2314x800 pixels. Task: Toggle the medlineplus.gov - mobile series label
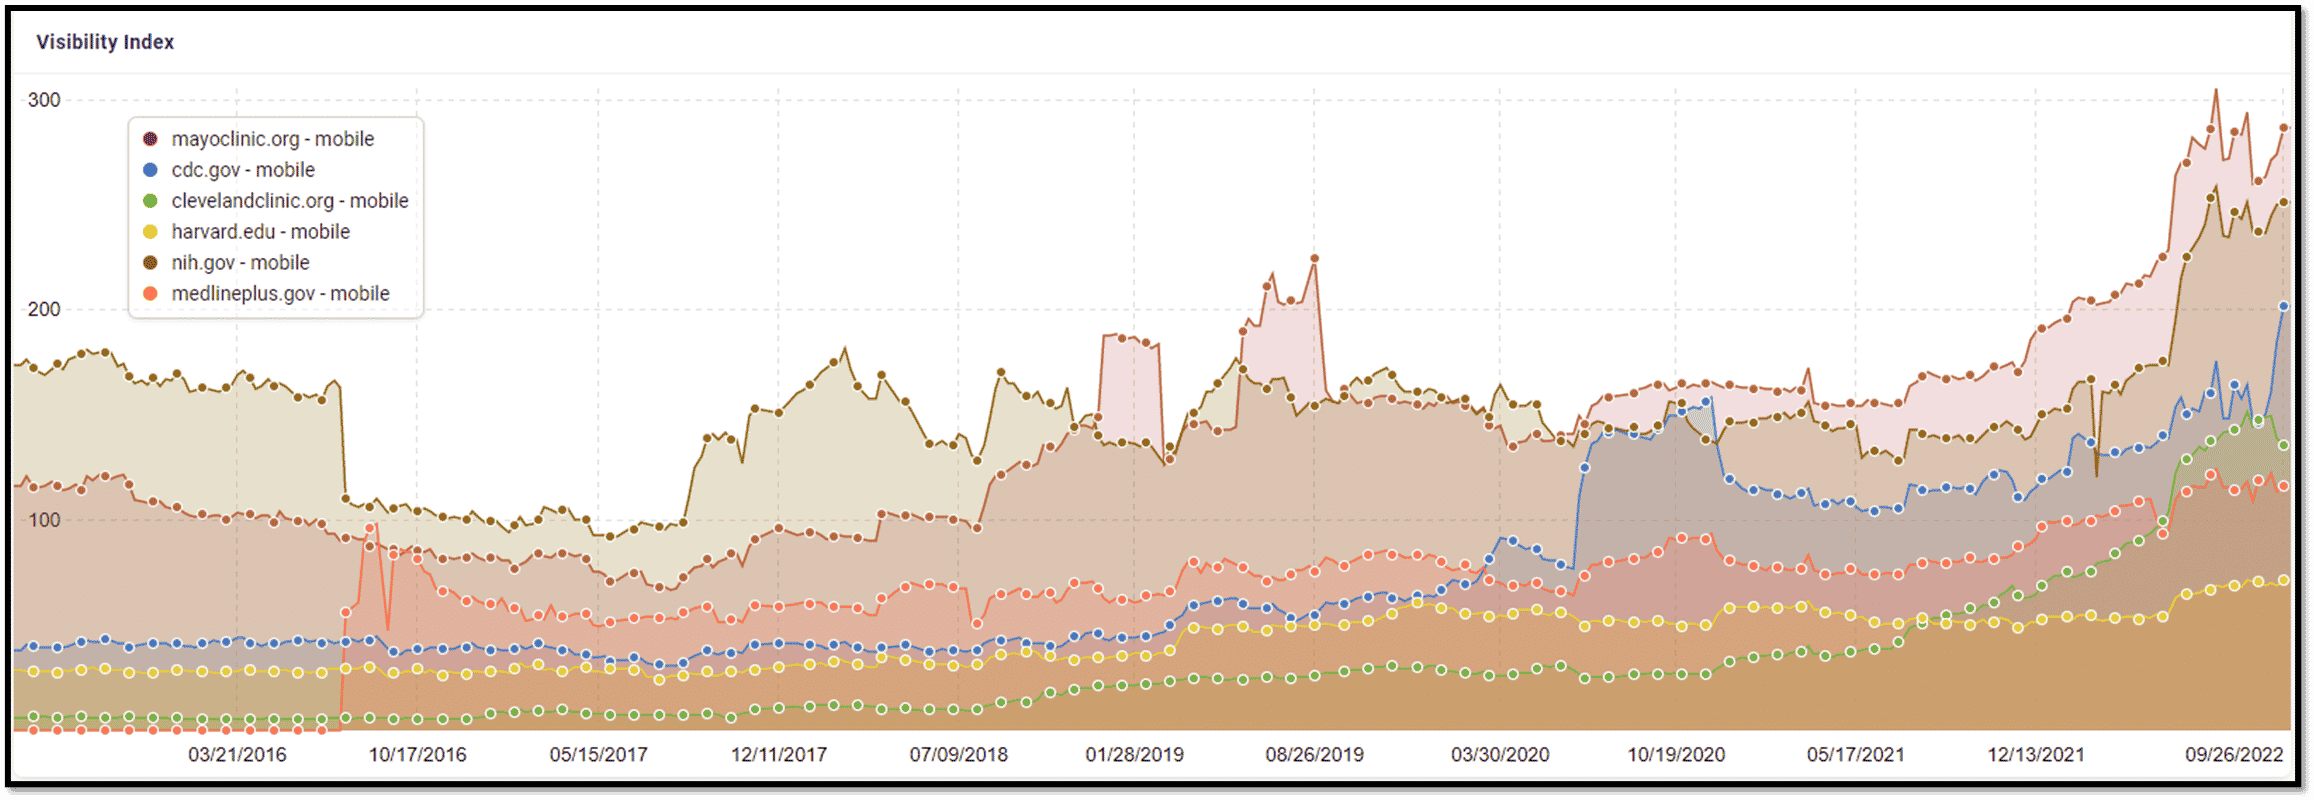pyautogui.click(x=281, y=294)
